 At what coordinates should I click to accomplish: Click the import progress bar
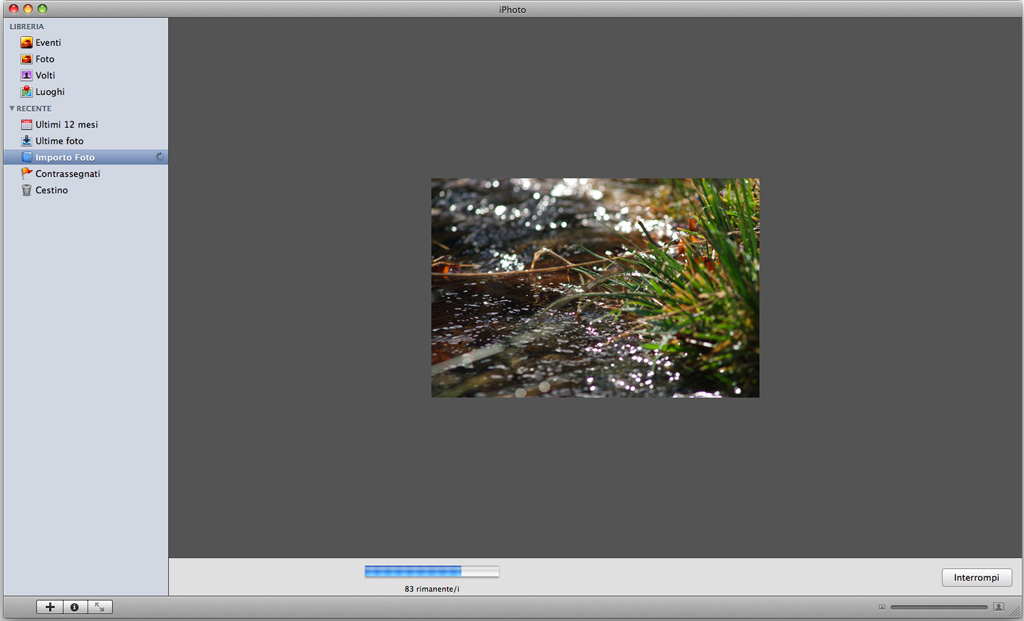tap(432, 571)
